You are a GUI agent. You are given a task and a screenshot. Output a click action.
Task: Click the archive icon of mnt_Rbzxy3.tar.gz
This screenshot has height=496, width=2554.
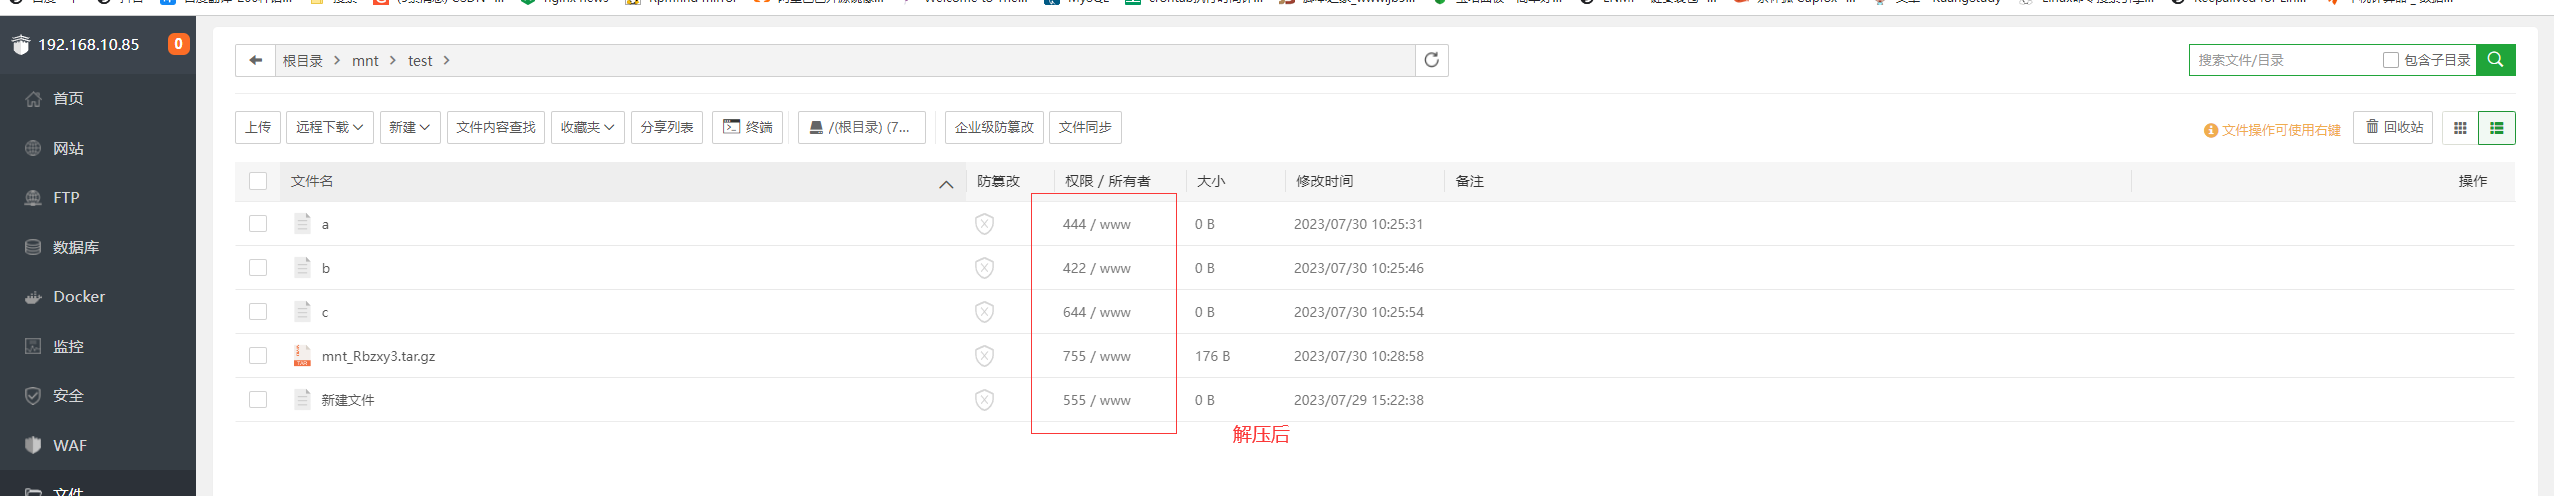pyautogui.click(x=302, y=355)
